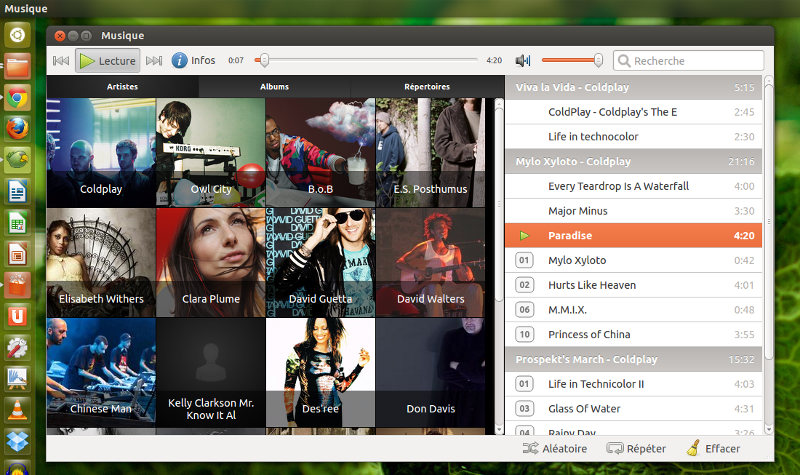
Task: Launch Firefox from the launcher
Action: (17, 129)
